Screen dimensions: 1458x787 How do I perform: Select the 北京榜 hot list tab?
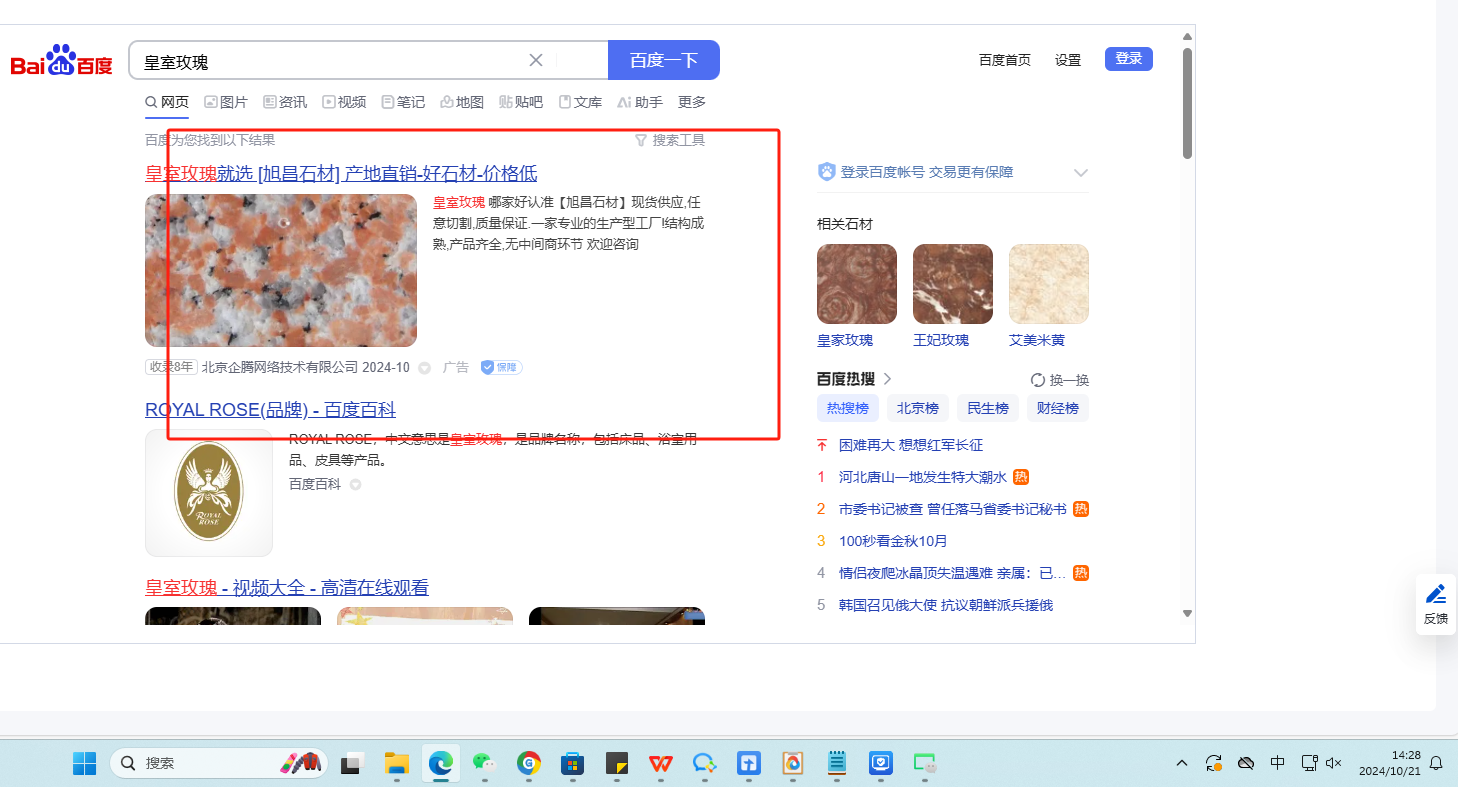[917, 408]
